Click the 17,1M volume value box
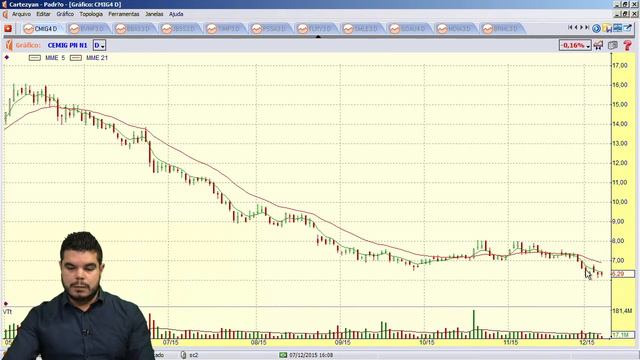 coord(622,335)
